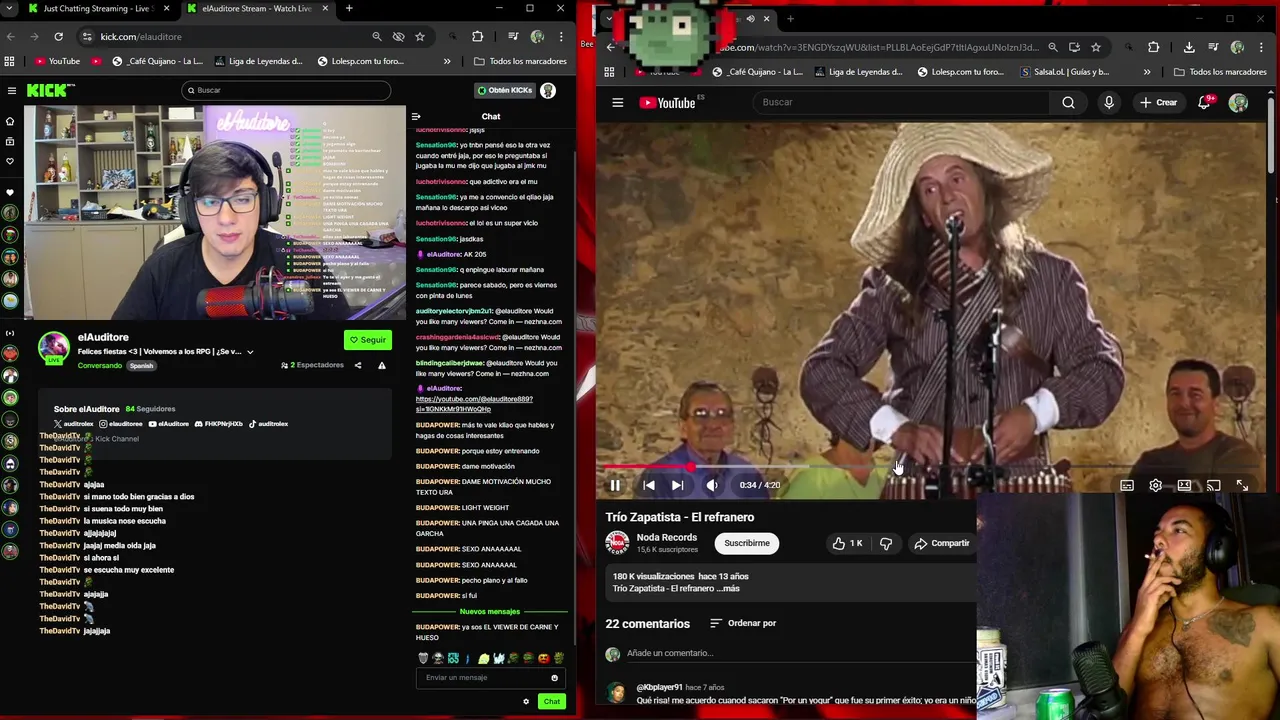The height and width of the screenshot is (720, 1280).
Task: Open media control icon in Kick browser window
Action: pyautogui.click(x=513, y=36)
